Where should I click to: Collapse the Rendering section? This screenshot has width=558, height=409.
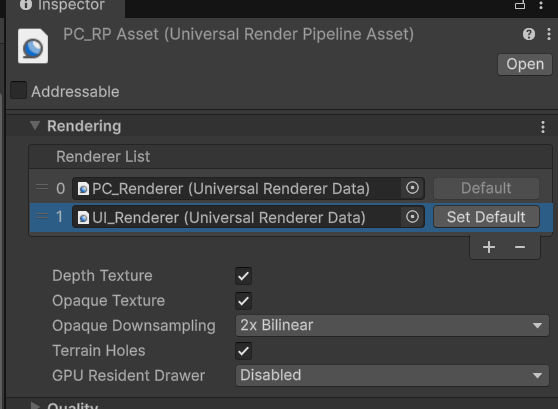coord(35,126)
